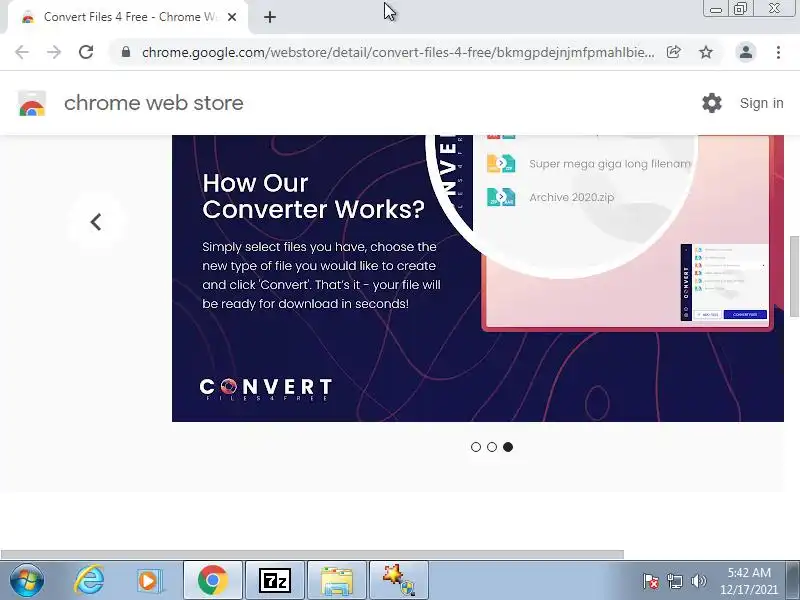Launch Internet Explorer from the taskbar
The image size is (800, 600).
click(89, 580)
